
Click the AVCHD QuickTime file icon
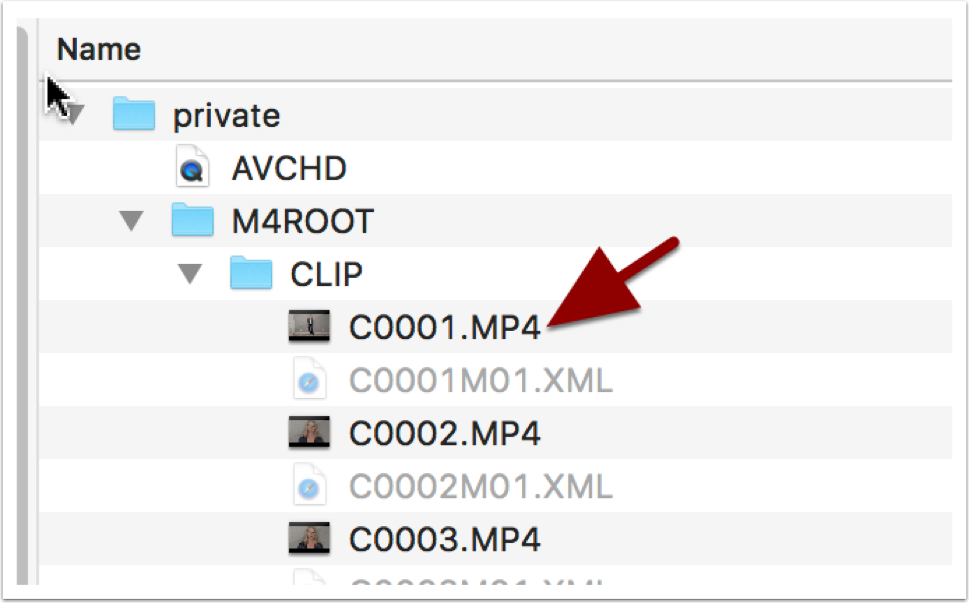coord(193,166)
